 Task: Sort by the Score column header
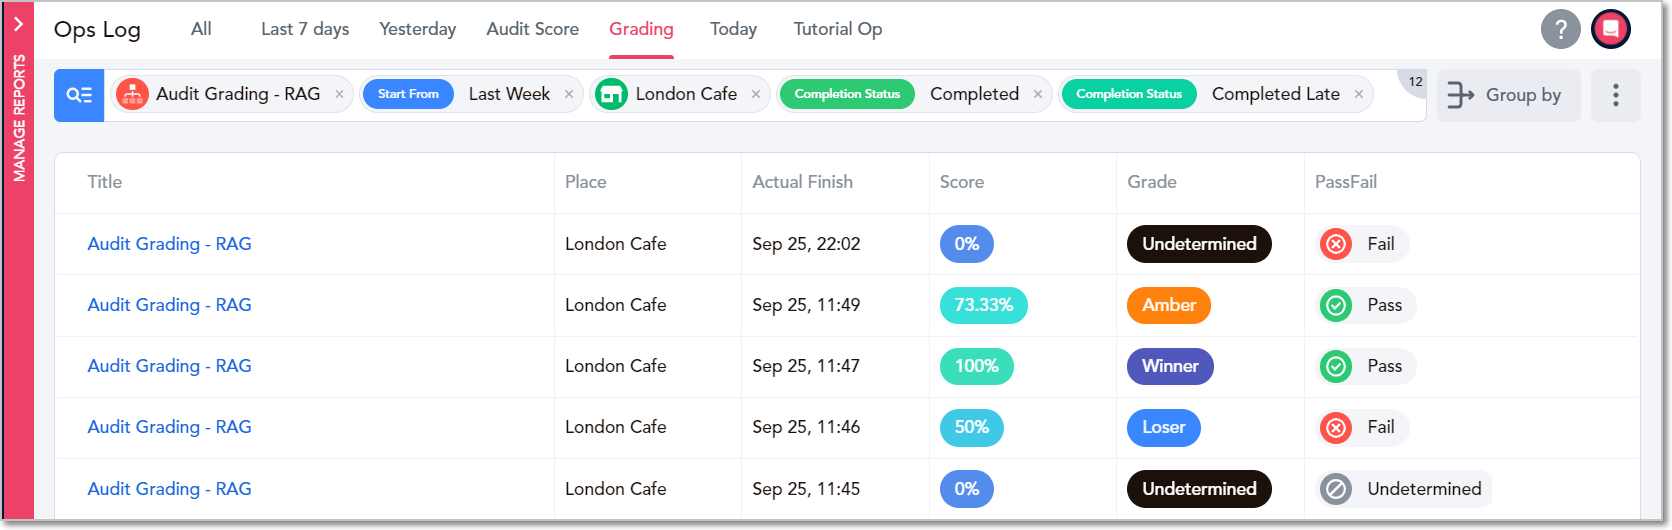pos(962,182)
